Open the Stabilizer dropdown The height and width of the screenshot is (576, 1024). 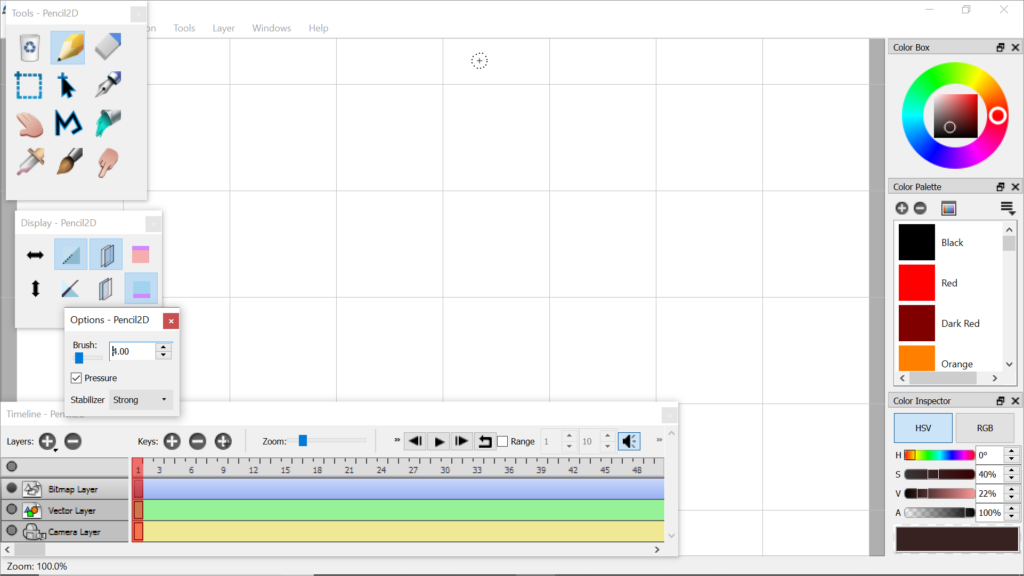pyautogui.click(x=140, y=399)
